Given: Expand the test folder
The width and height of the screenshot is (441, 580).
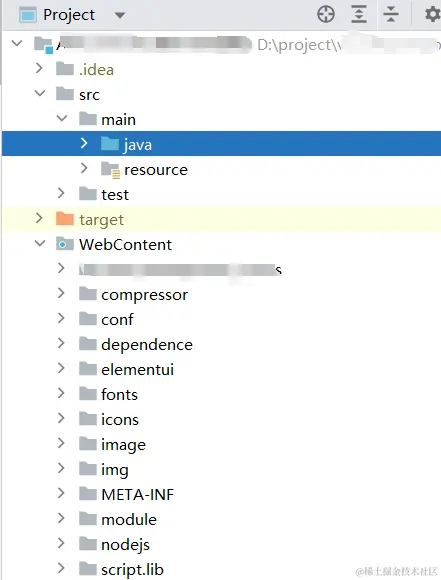Looking at the screenshot, I should (61, 193).
